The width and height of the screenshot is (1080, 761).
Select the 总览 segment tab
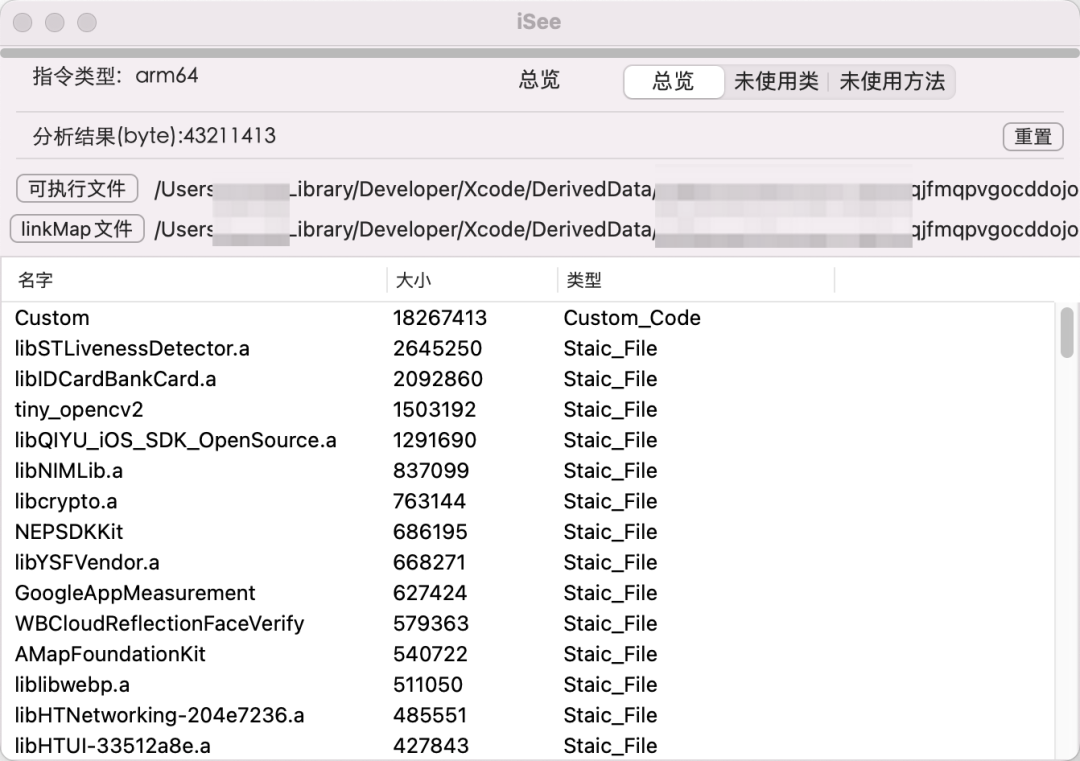(673, 82)
